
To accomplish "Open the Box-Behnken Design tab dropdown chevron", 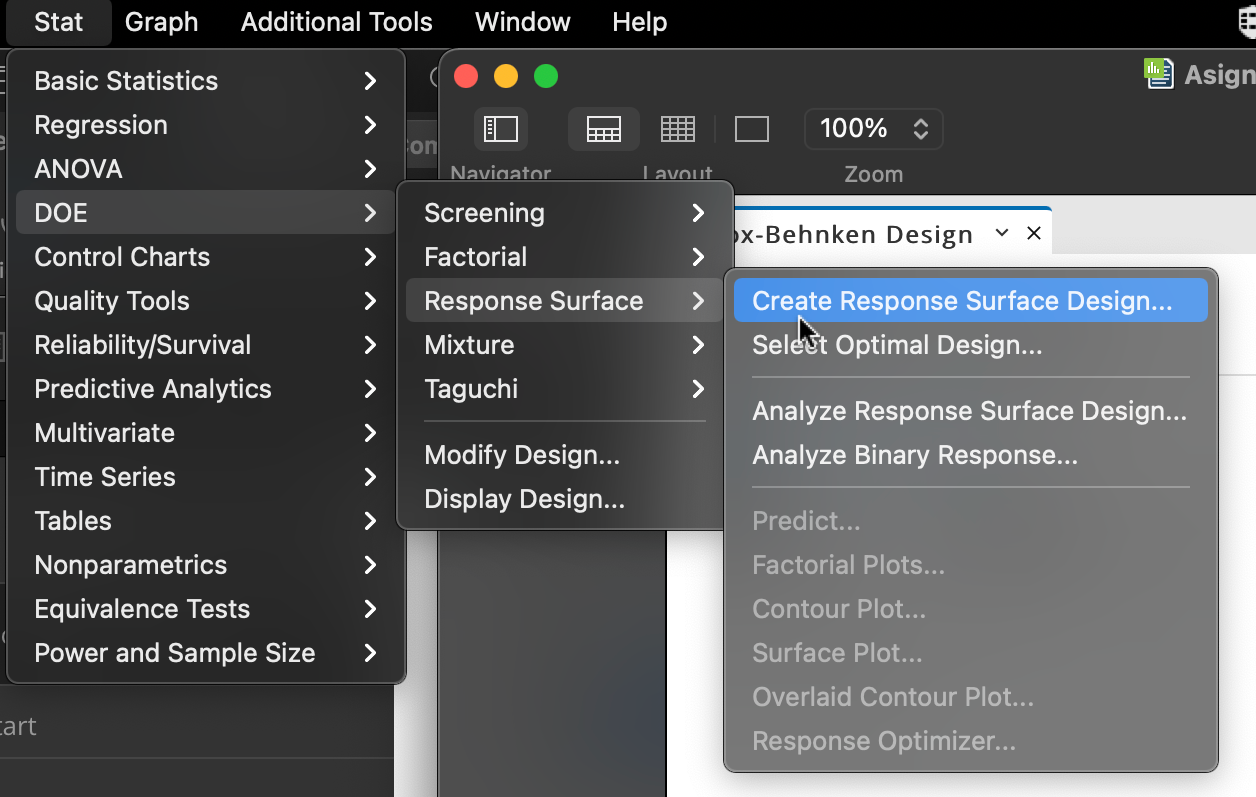I will click(x=1002, y=234).
